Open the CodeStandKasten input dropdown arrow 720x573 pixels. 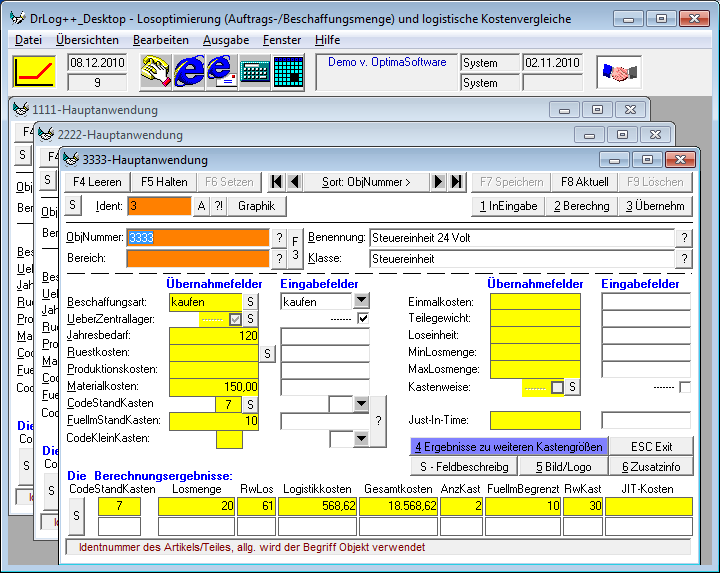coord(361,403)
